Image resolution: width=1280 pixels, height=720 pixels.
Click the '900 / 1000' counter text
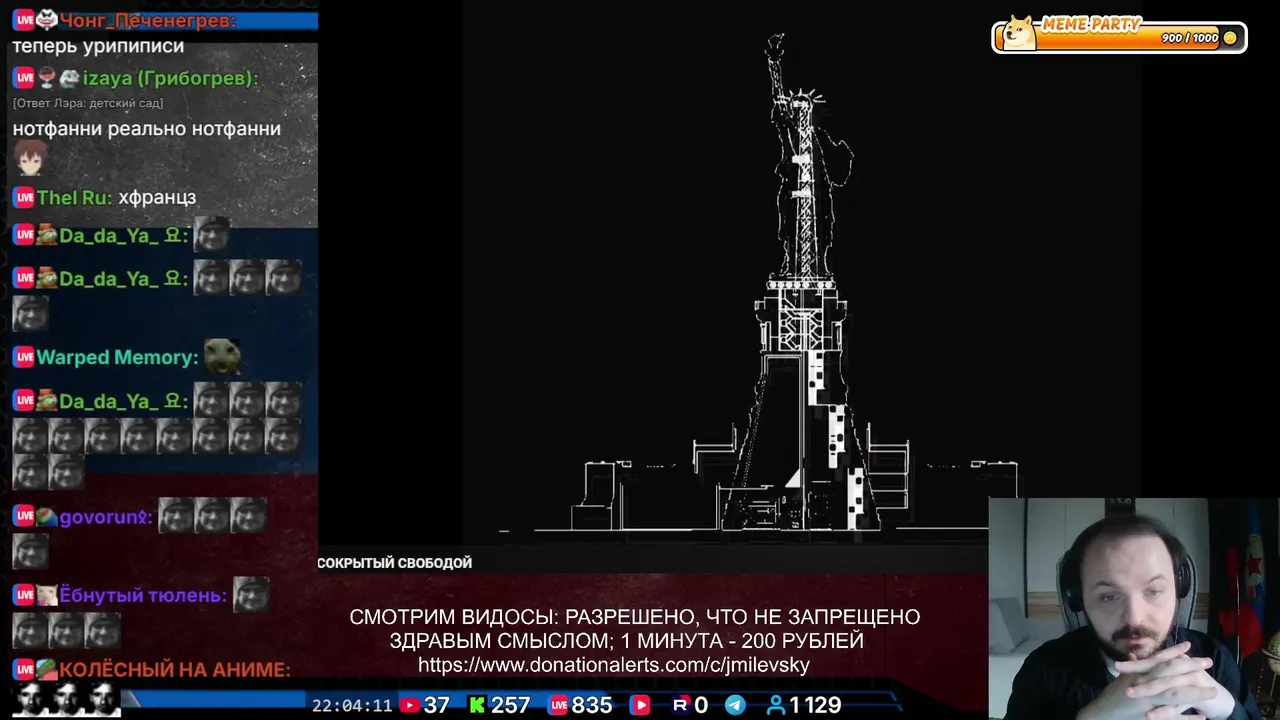point(1190,38)
